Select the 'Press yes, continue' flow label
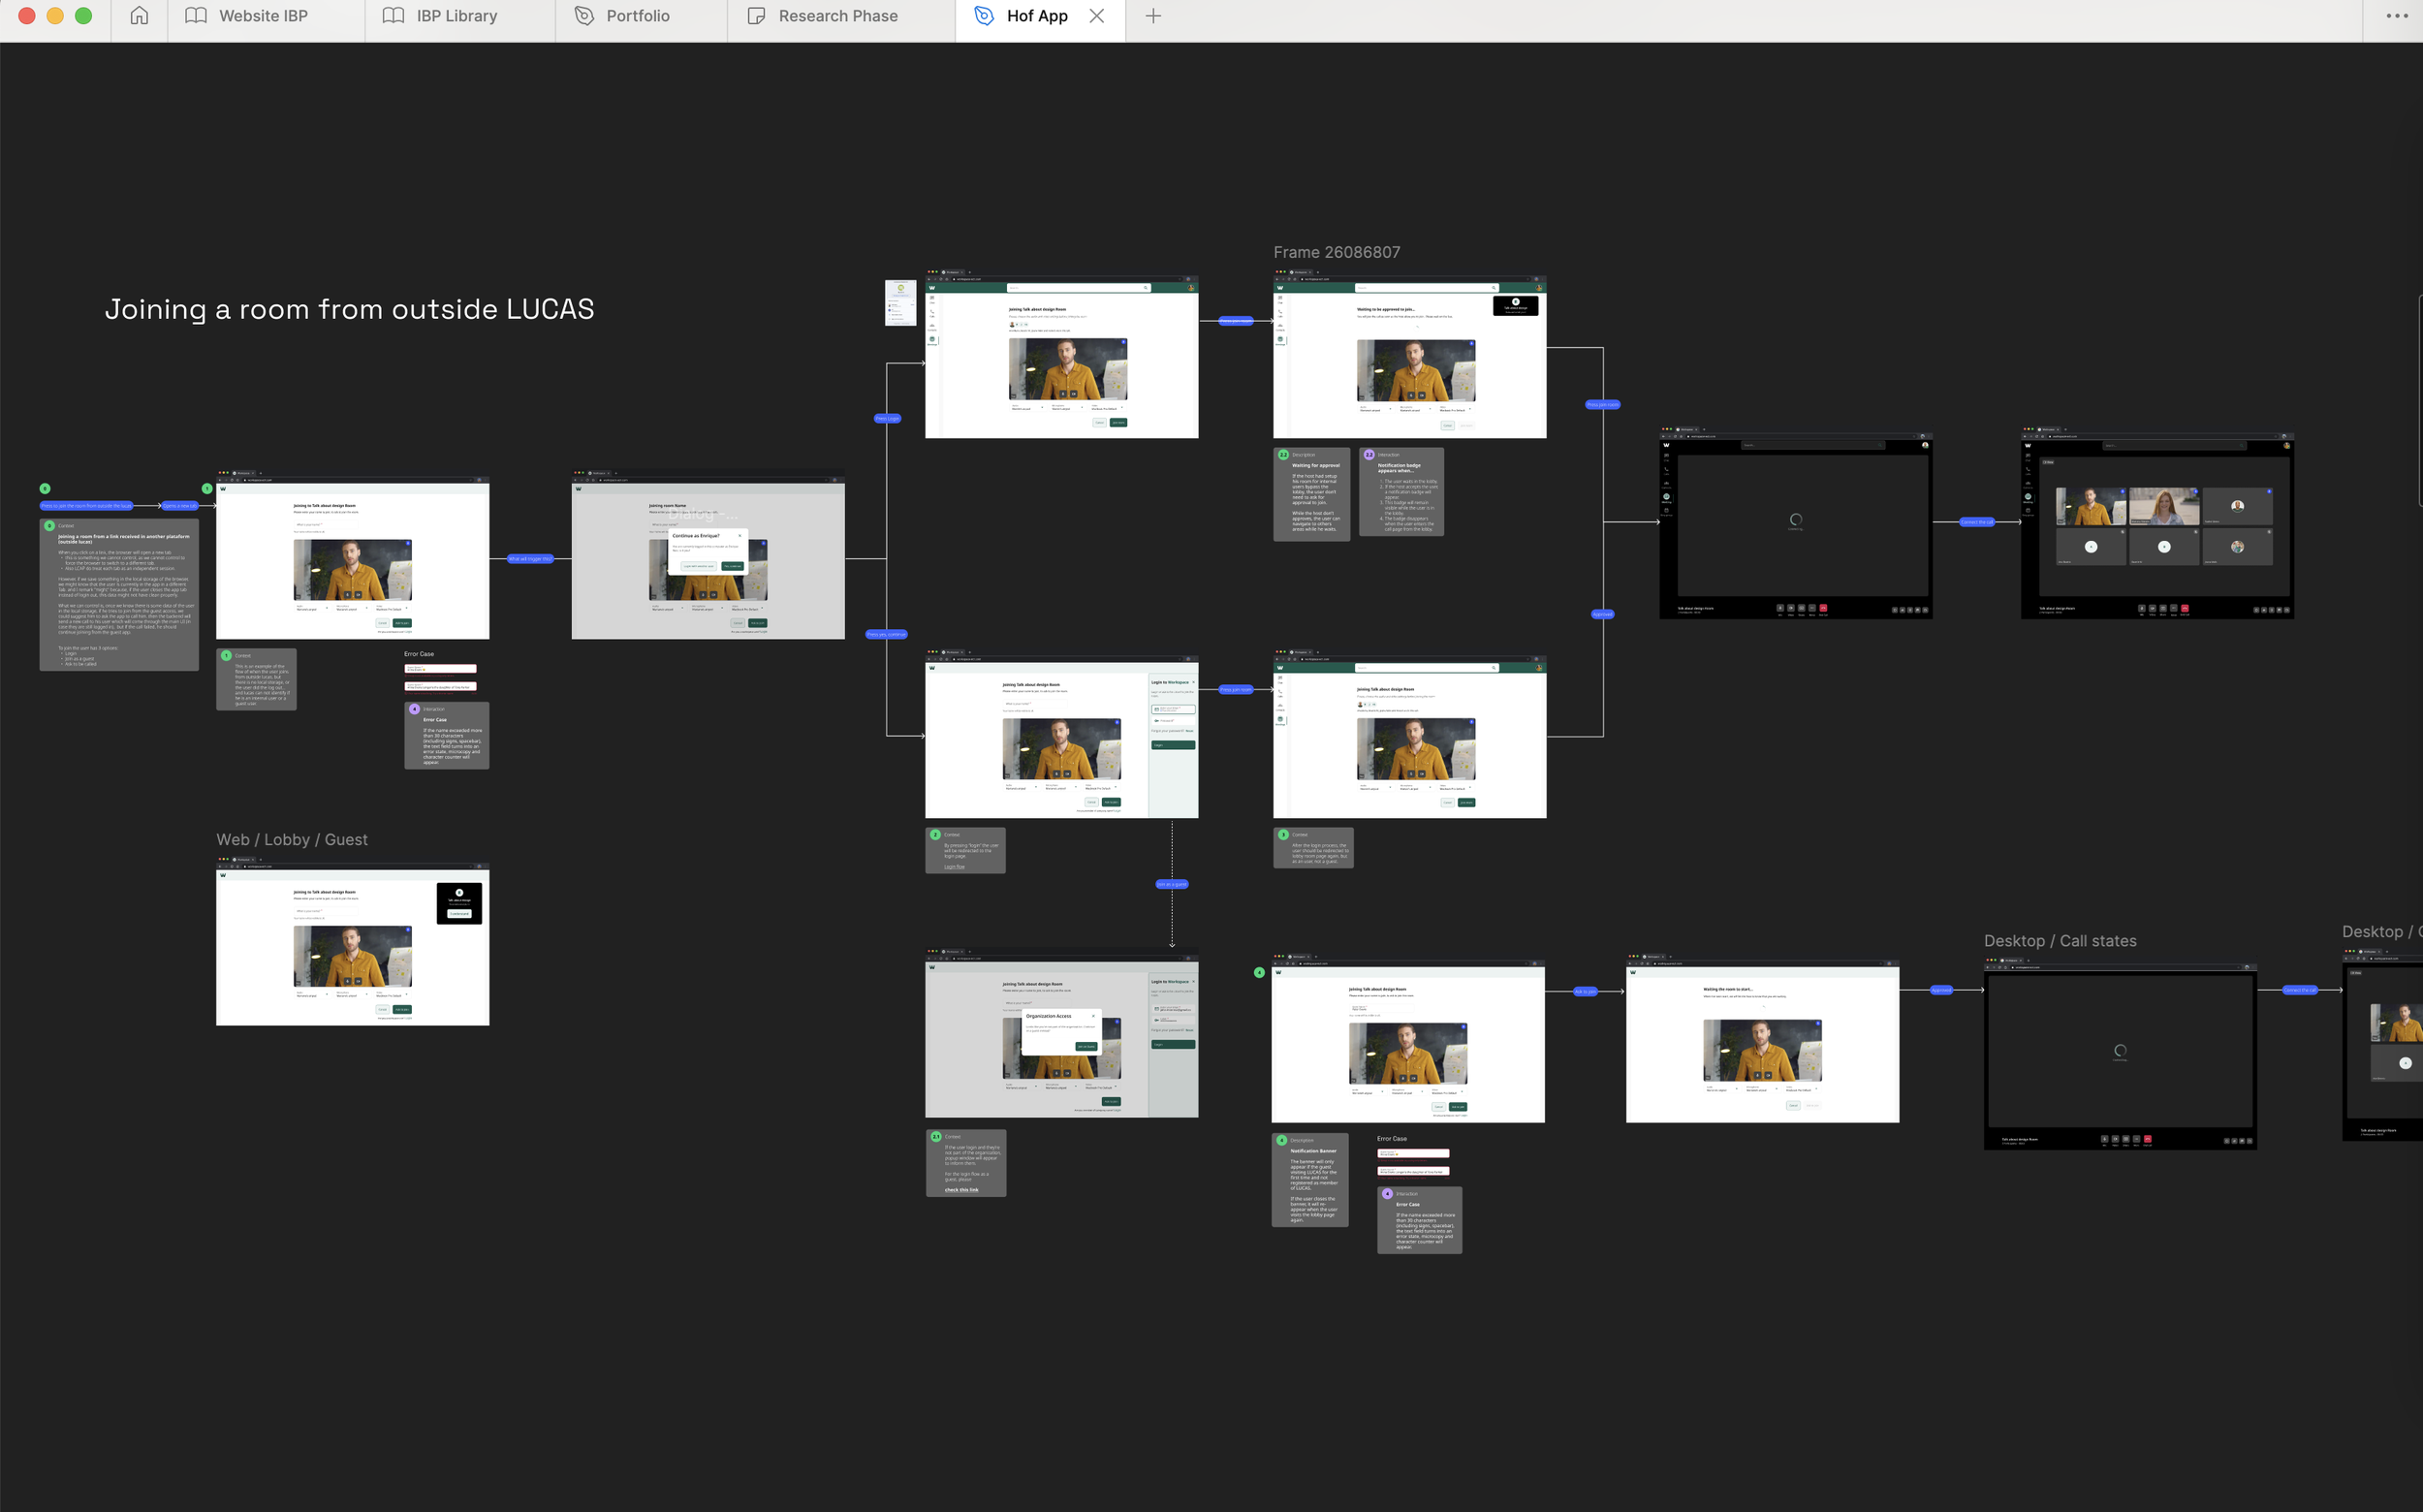2423x1512 pixels. coord(886,634)
